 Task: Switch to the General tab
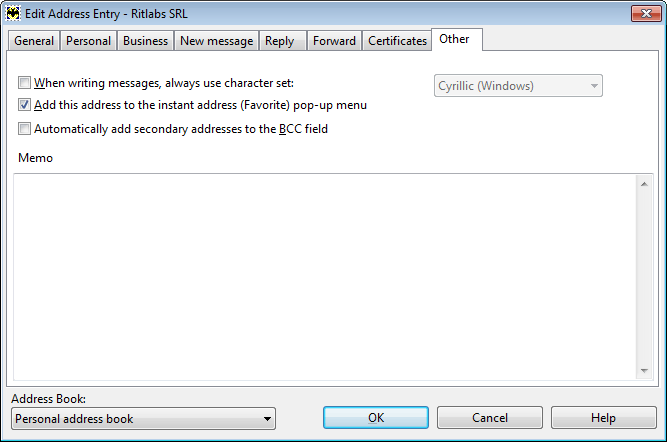pos(34,41)
